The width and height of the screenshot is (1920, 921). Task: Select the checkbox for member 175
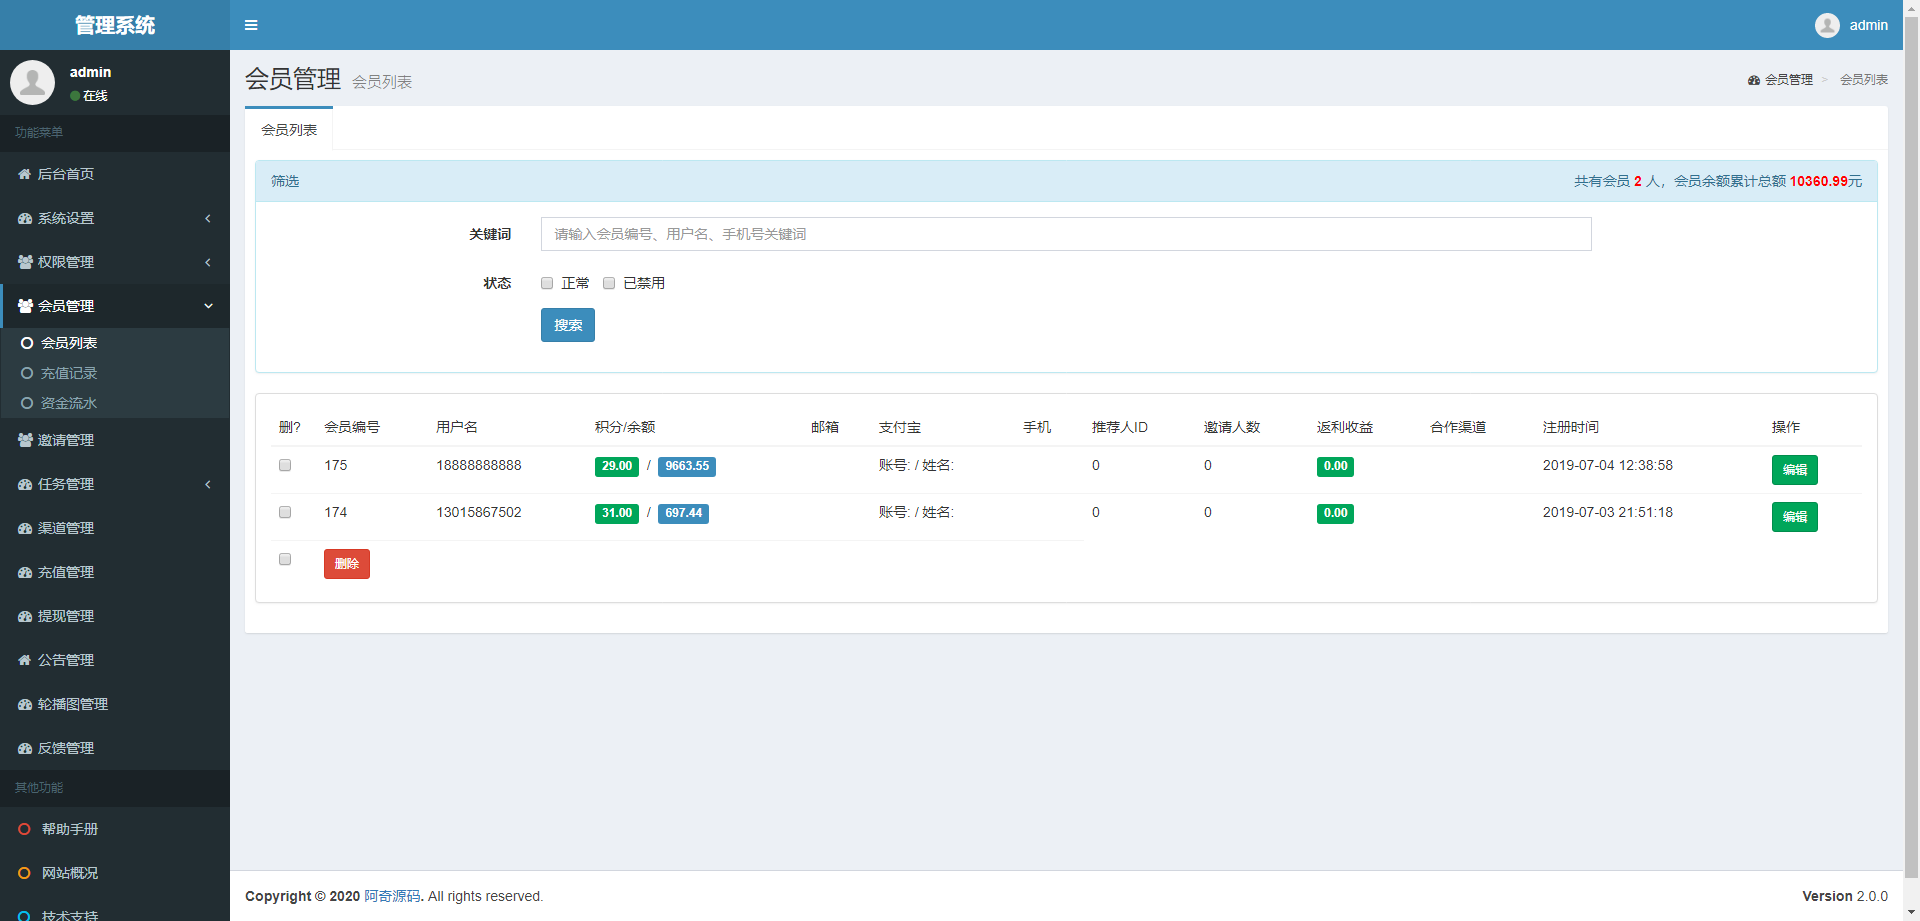pyautogui.click(x=285, y=465)
